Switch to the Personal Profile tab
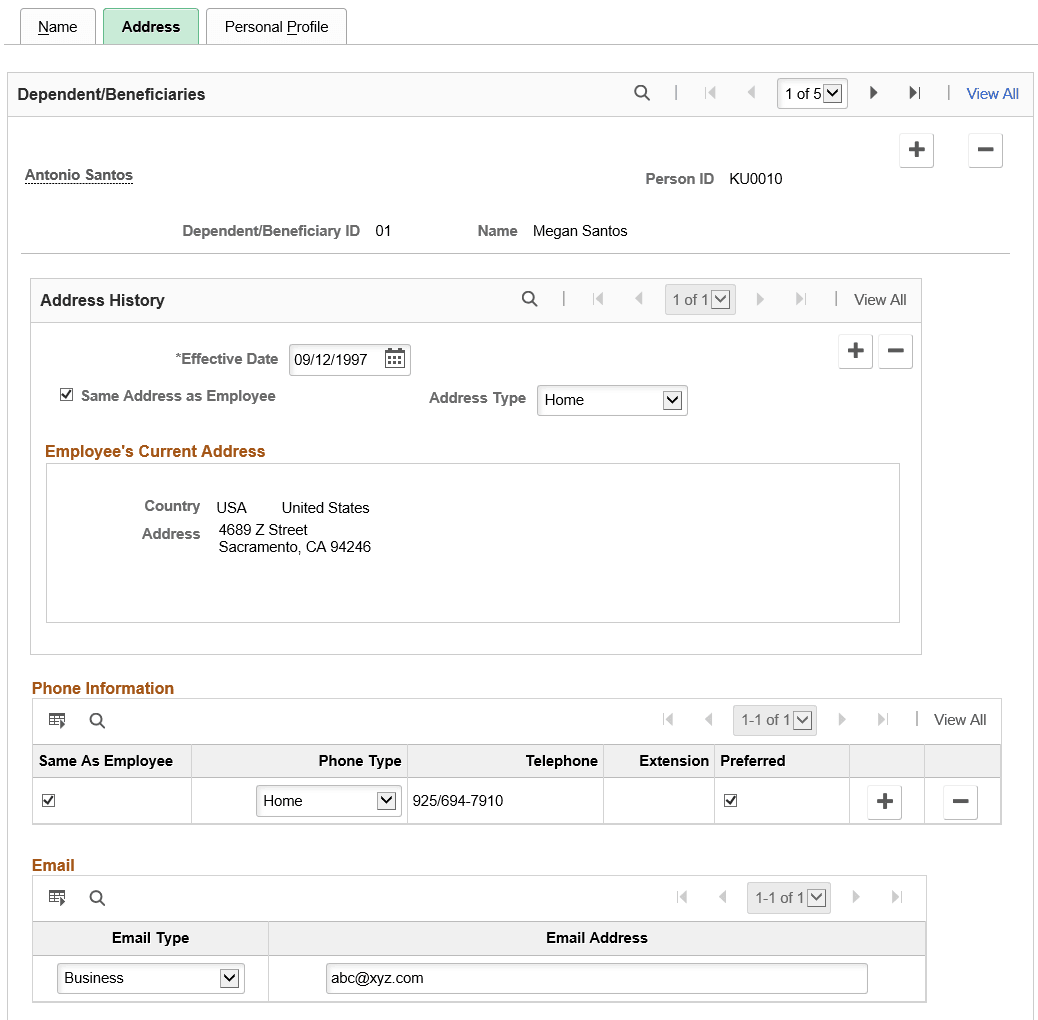Viewport: 1038px width, 1020px height. point(276,26)
